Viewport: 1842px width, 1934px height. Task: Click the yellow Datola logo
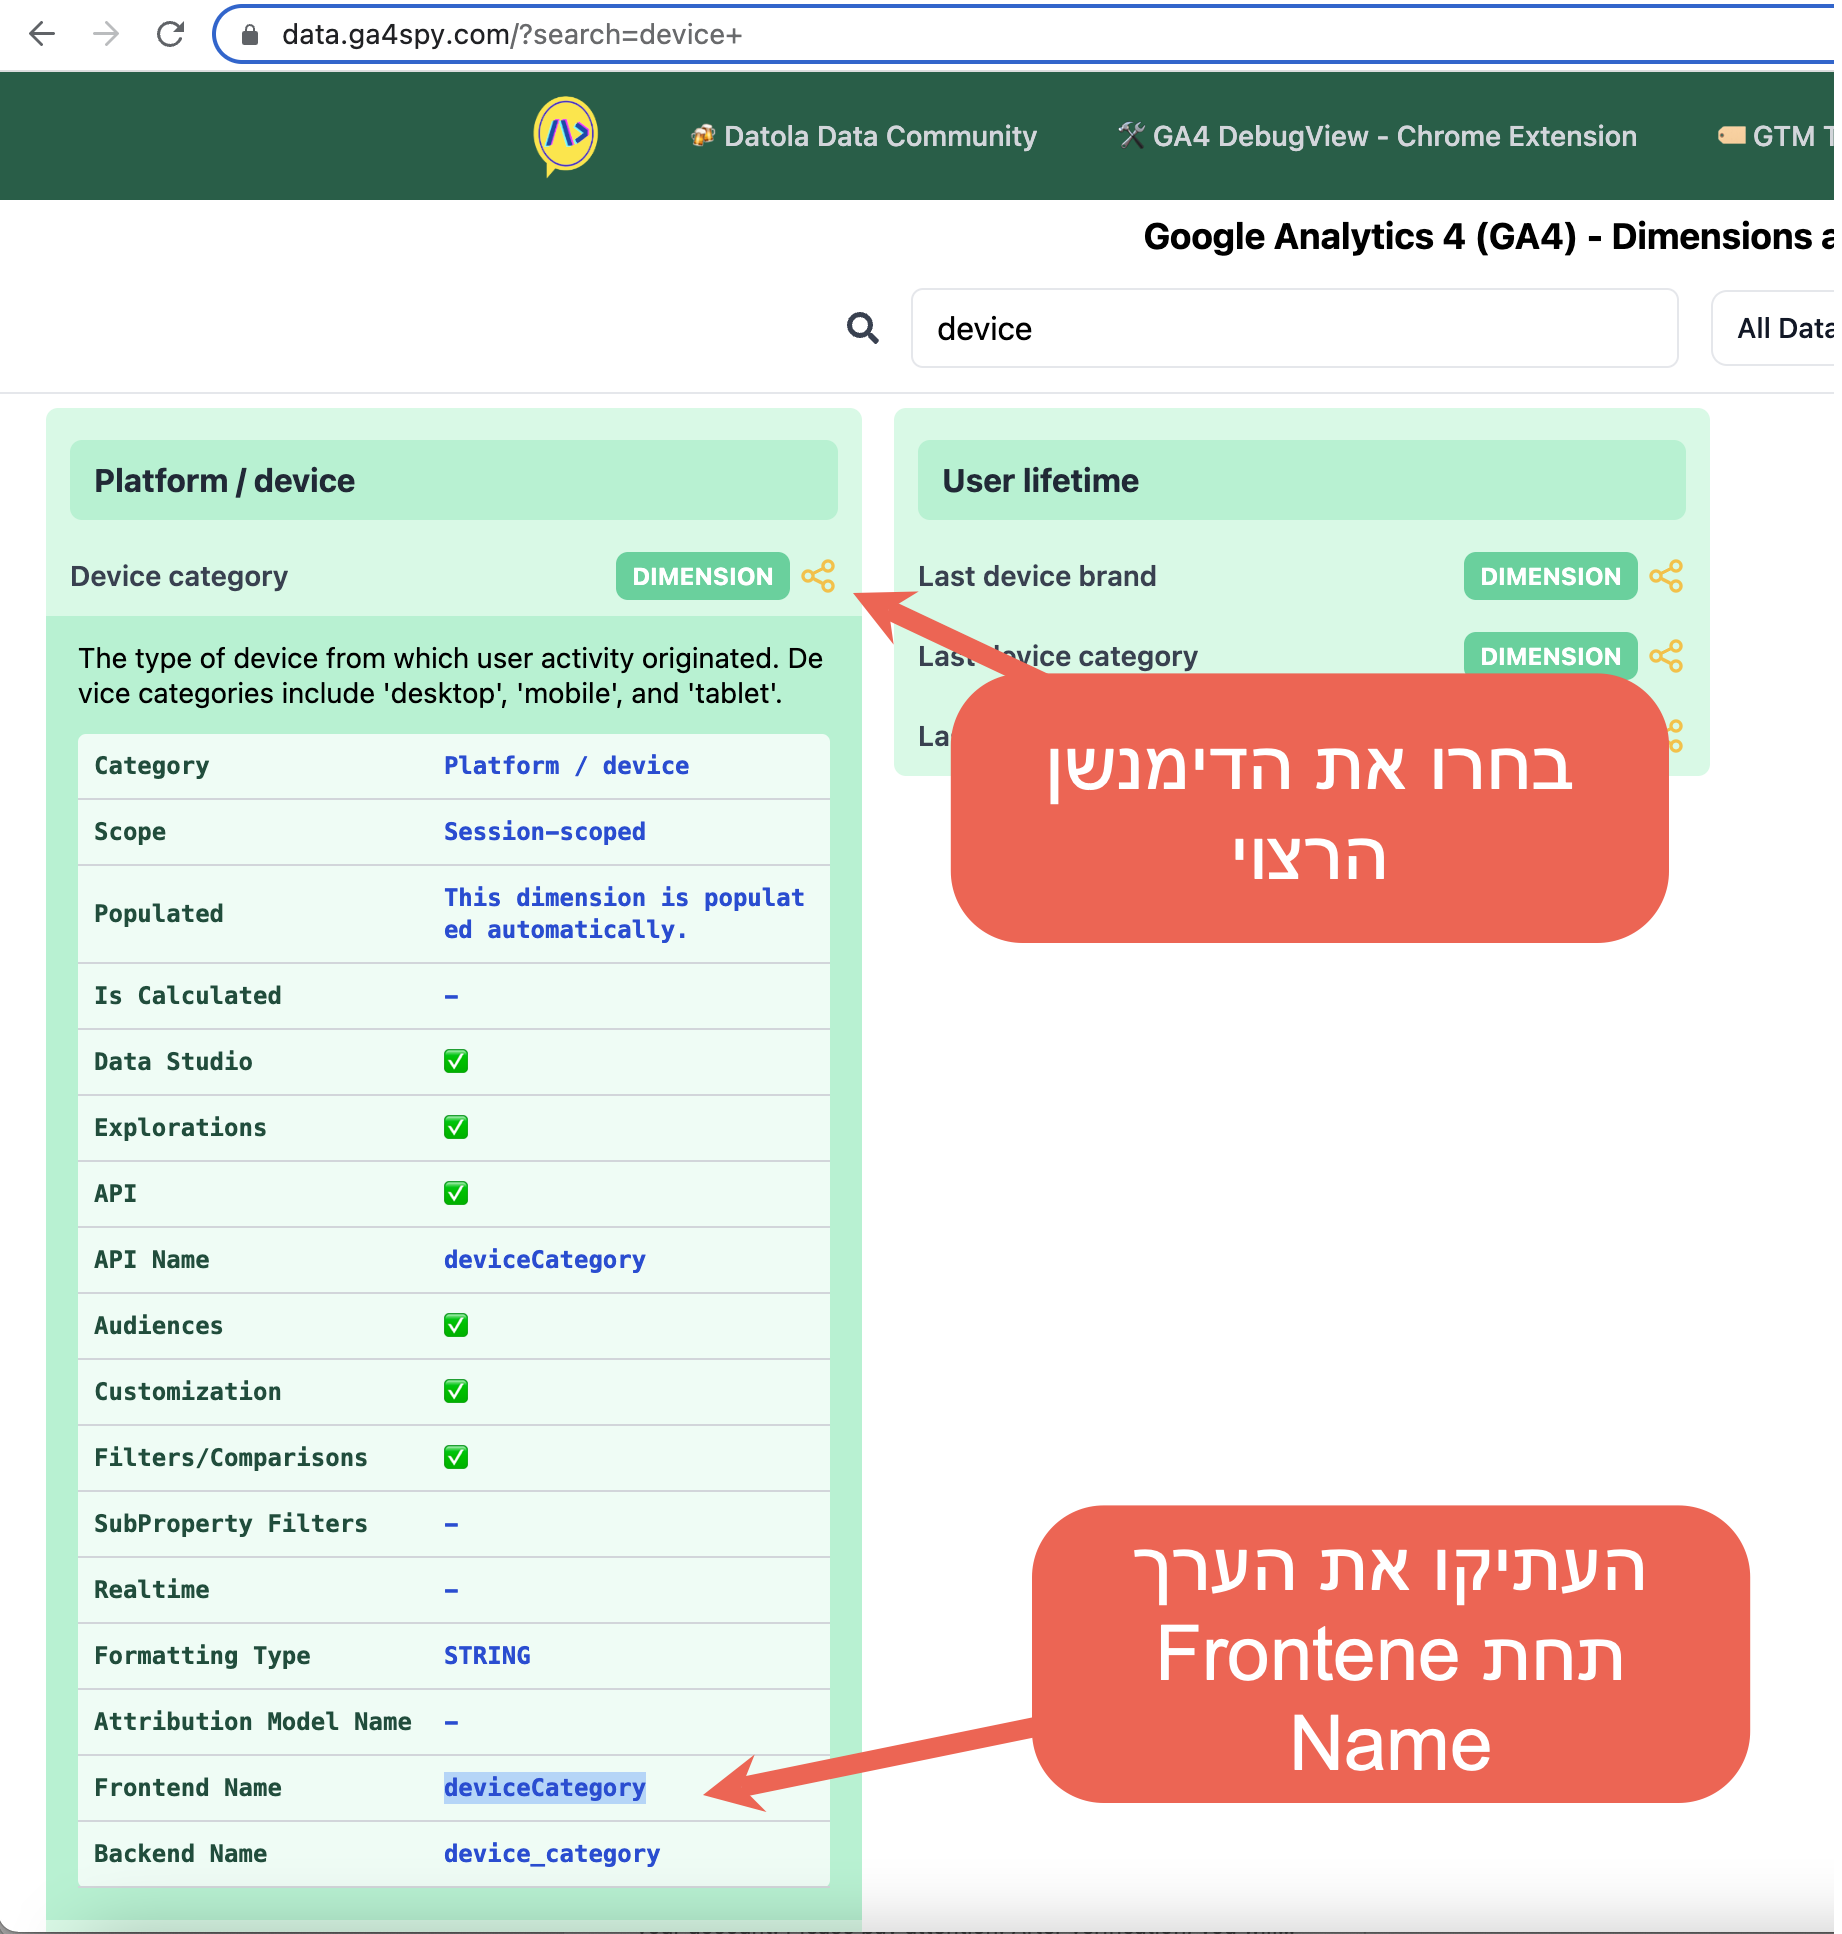566,135
